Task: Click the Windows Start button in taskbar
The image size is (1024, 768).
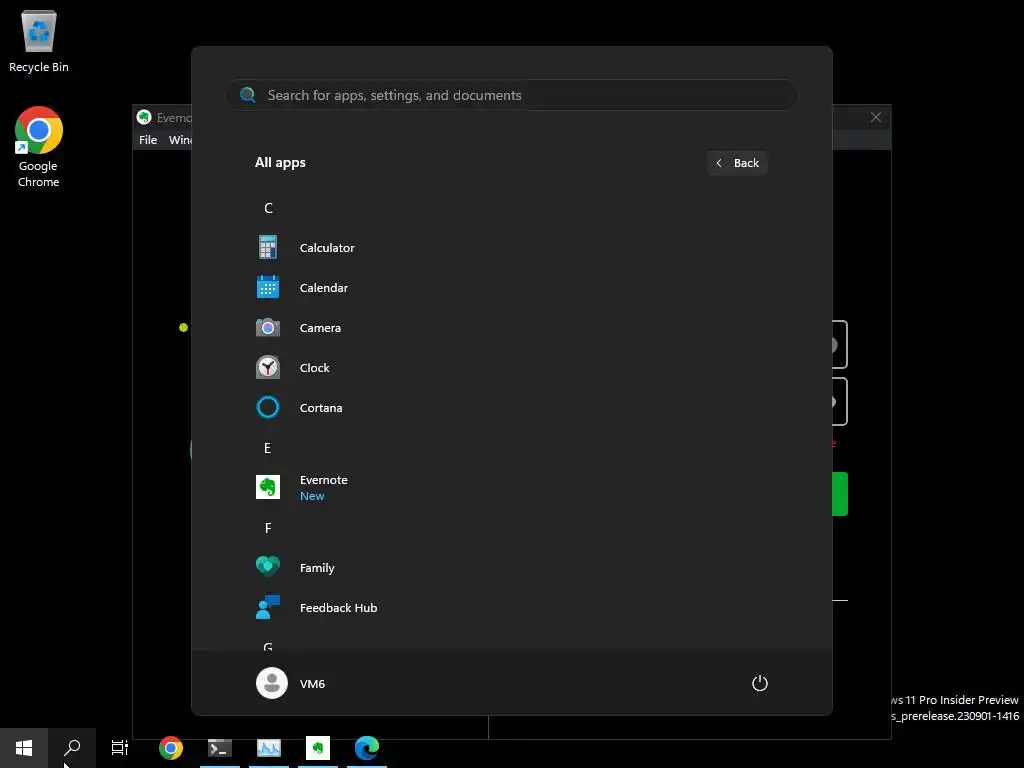Action: point(24,748)
